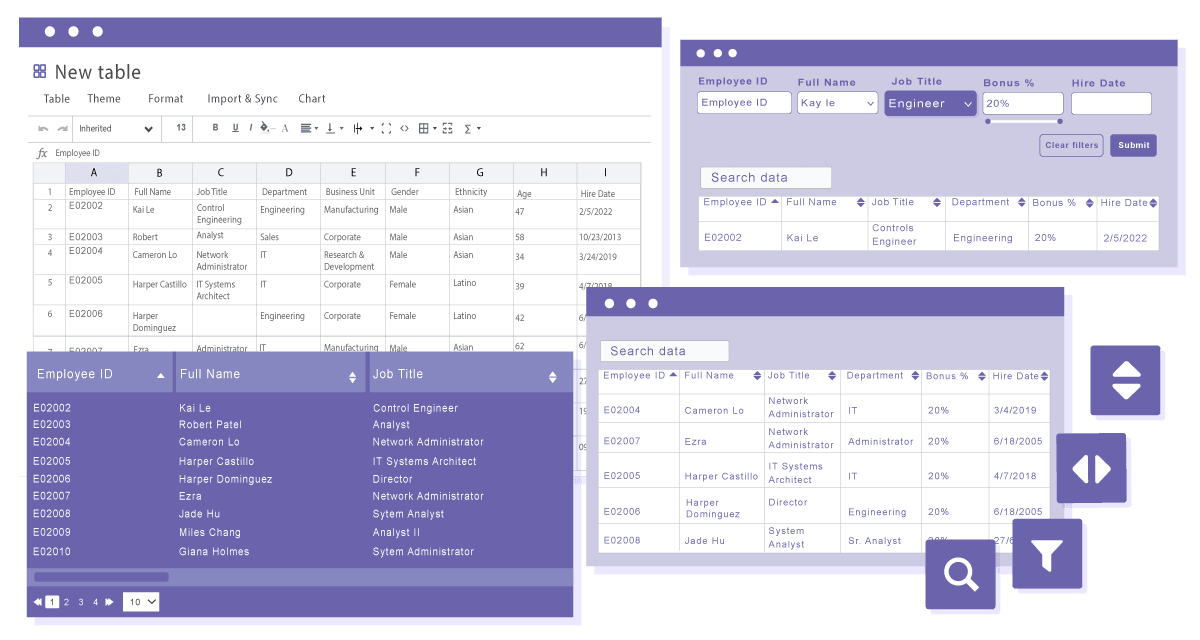Adjust the Bonus % range slider

point(1022,121)
